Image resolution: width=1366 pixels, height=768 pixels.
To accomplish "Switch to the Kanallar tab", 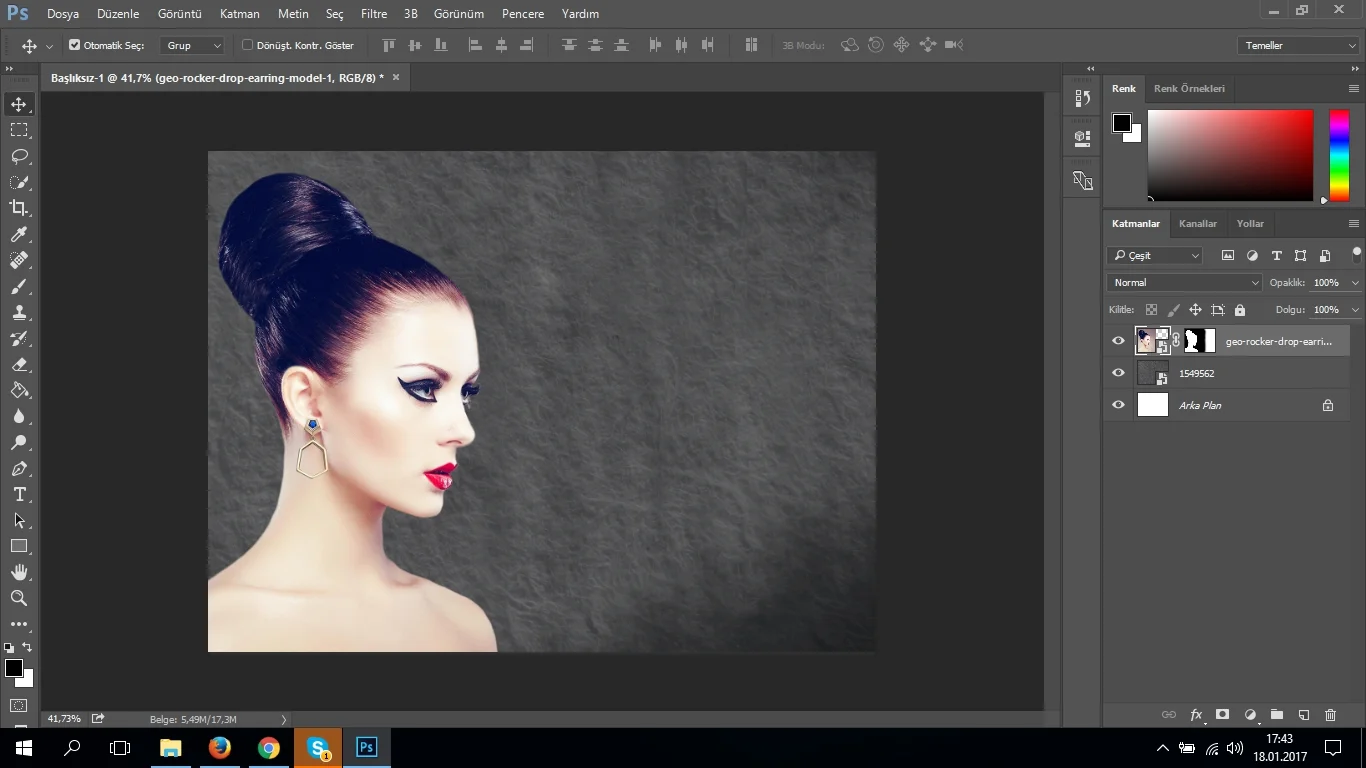I will tap(1198, 224).
